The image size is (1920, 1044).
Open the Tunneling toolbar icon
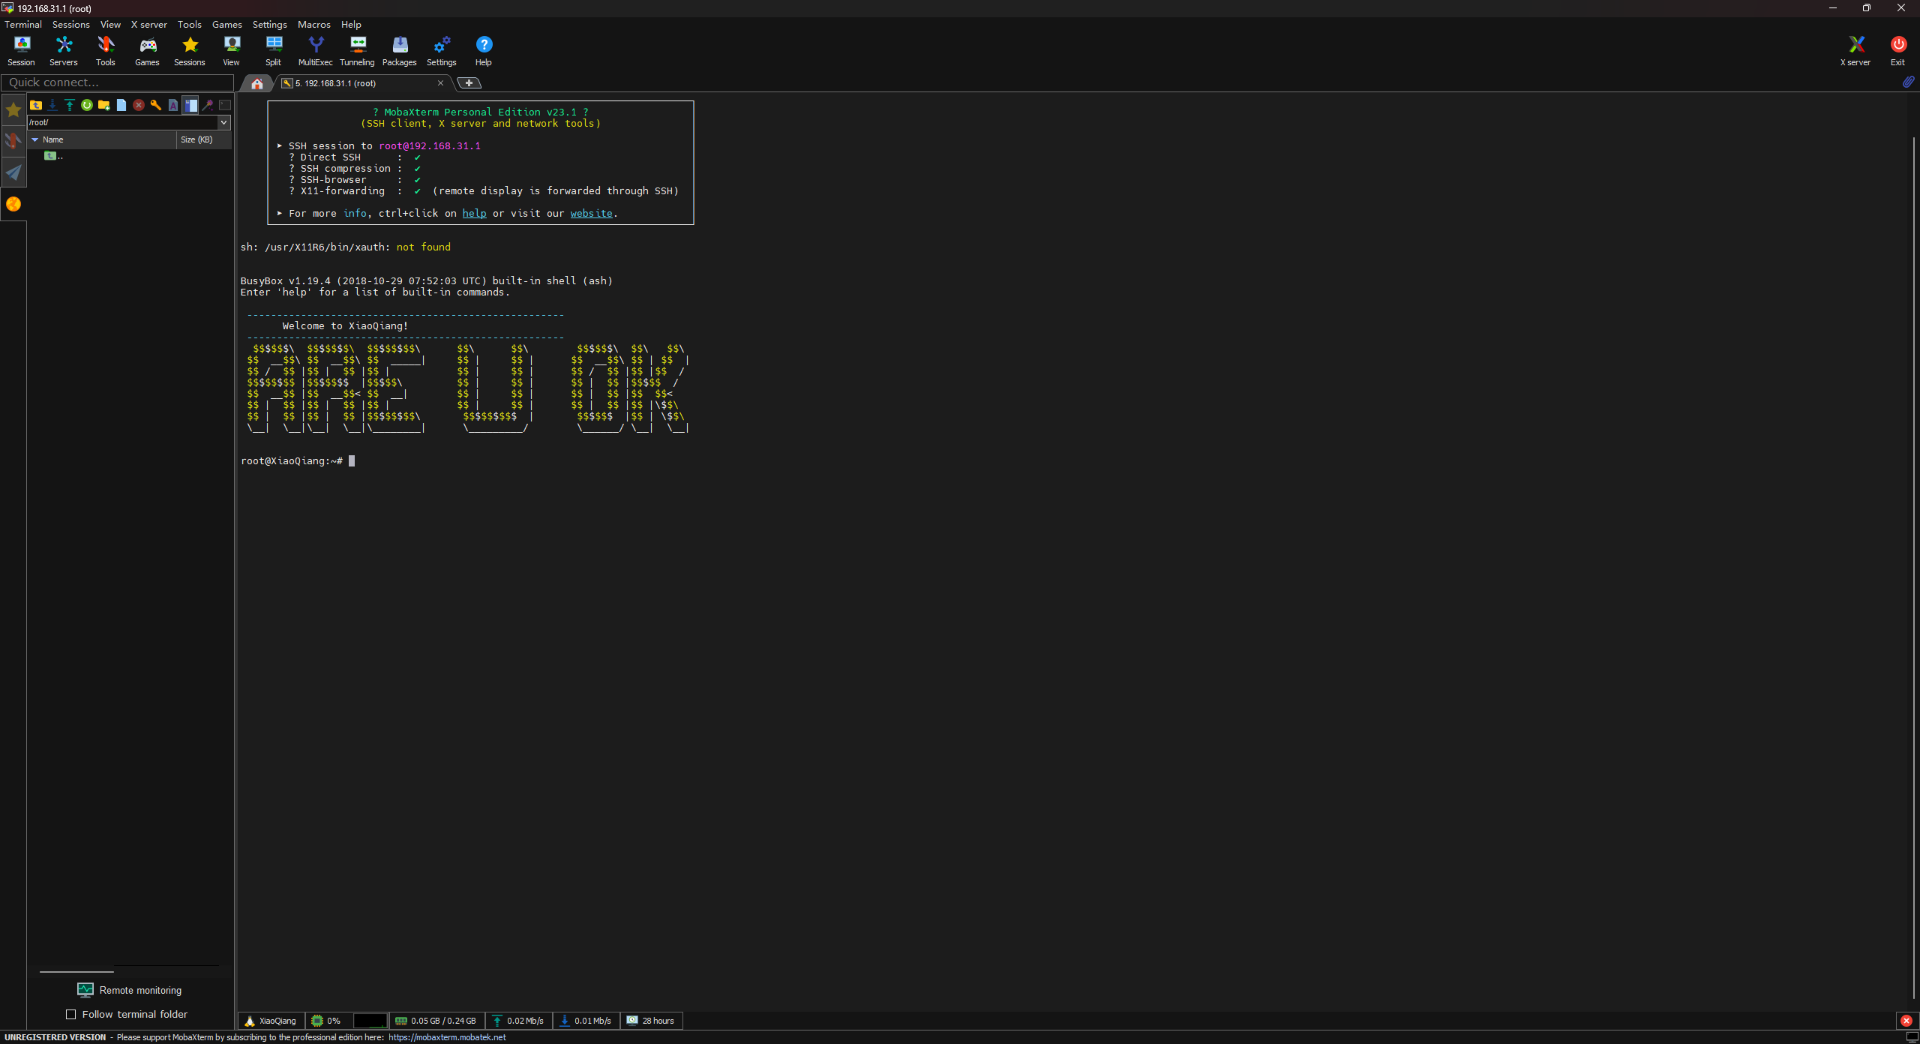coord(357,51)
